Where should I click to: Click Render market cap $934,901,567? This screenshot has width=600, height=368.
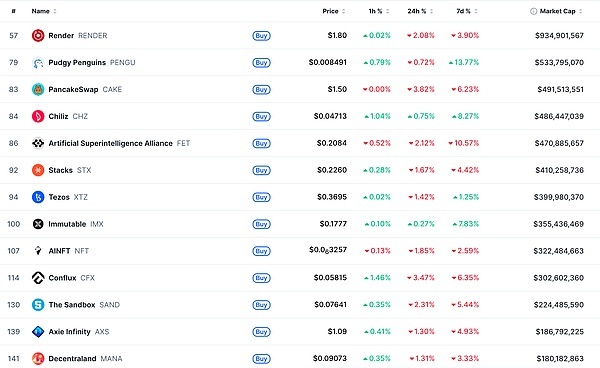coord(559,36)
